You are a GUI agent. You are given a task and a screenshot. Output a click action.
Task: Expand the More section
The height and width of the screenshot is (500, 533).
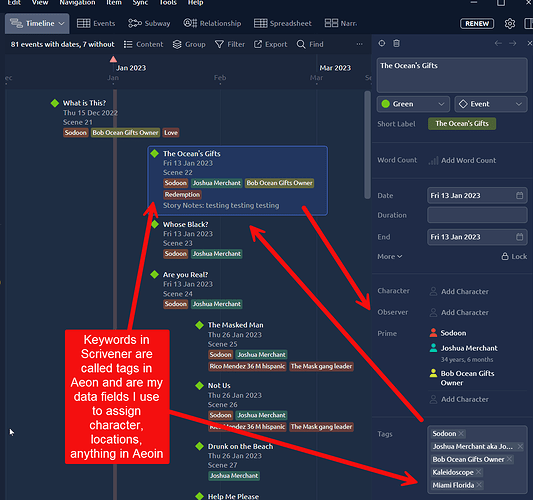[390, 257]
